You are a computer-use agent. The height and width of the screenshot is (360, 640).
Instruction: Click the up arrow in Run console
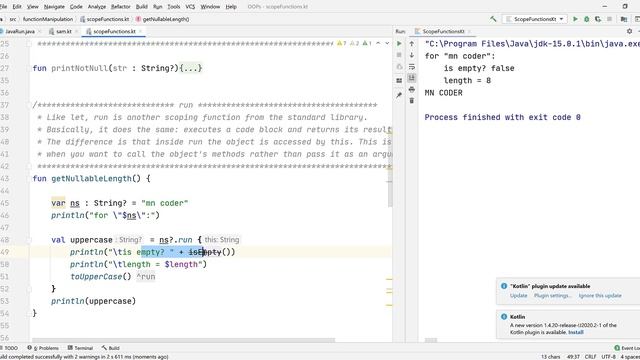(411, 44)
